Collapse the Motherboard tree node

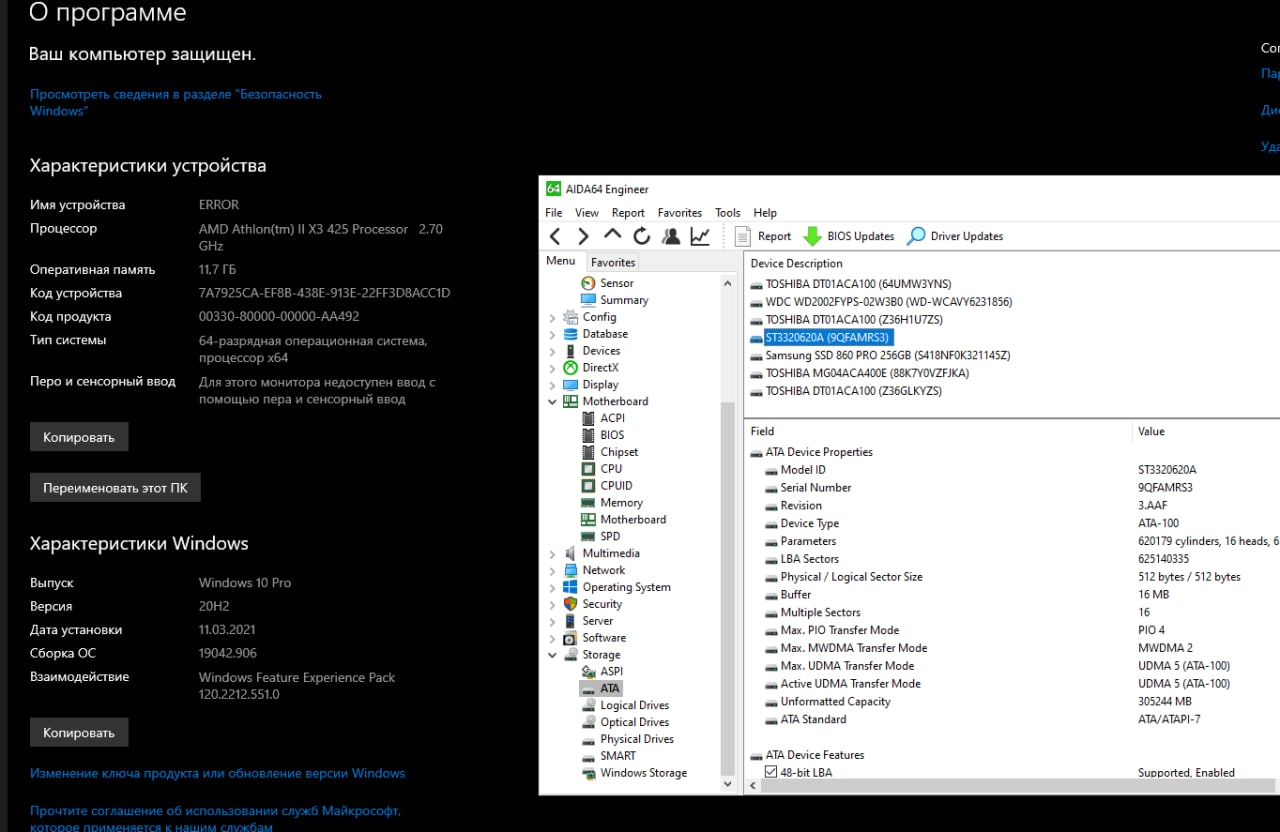pyautogui.click(x=552, y=401)
